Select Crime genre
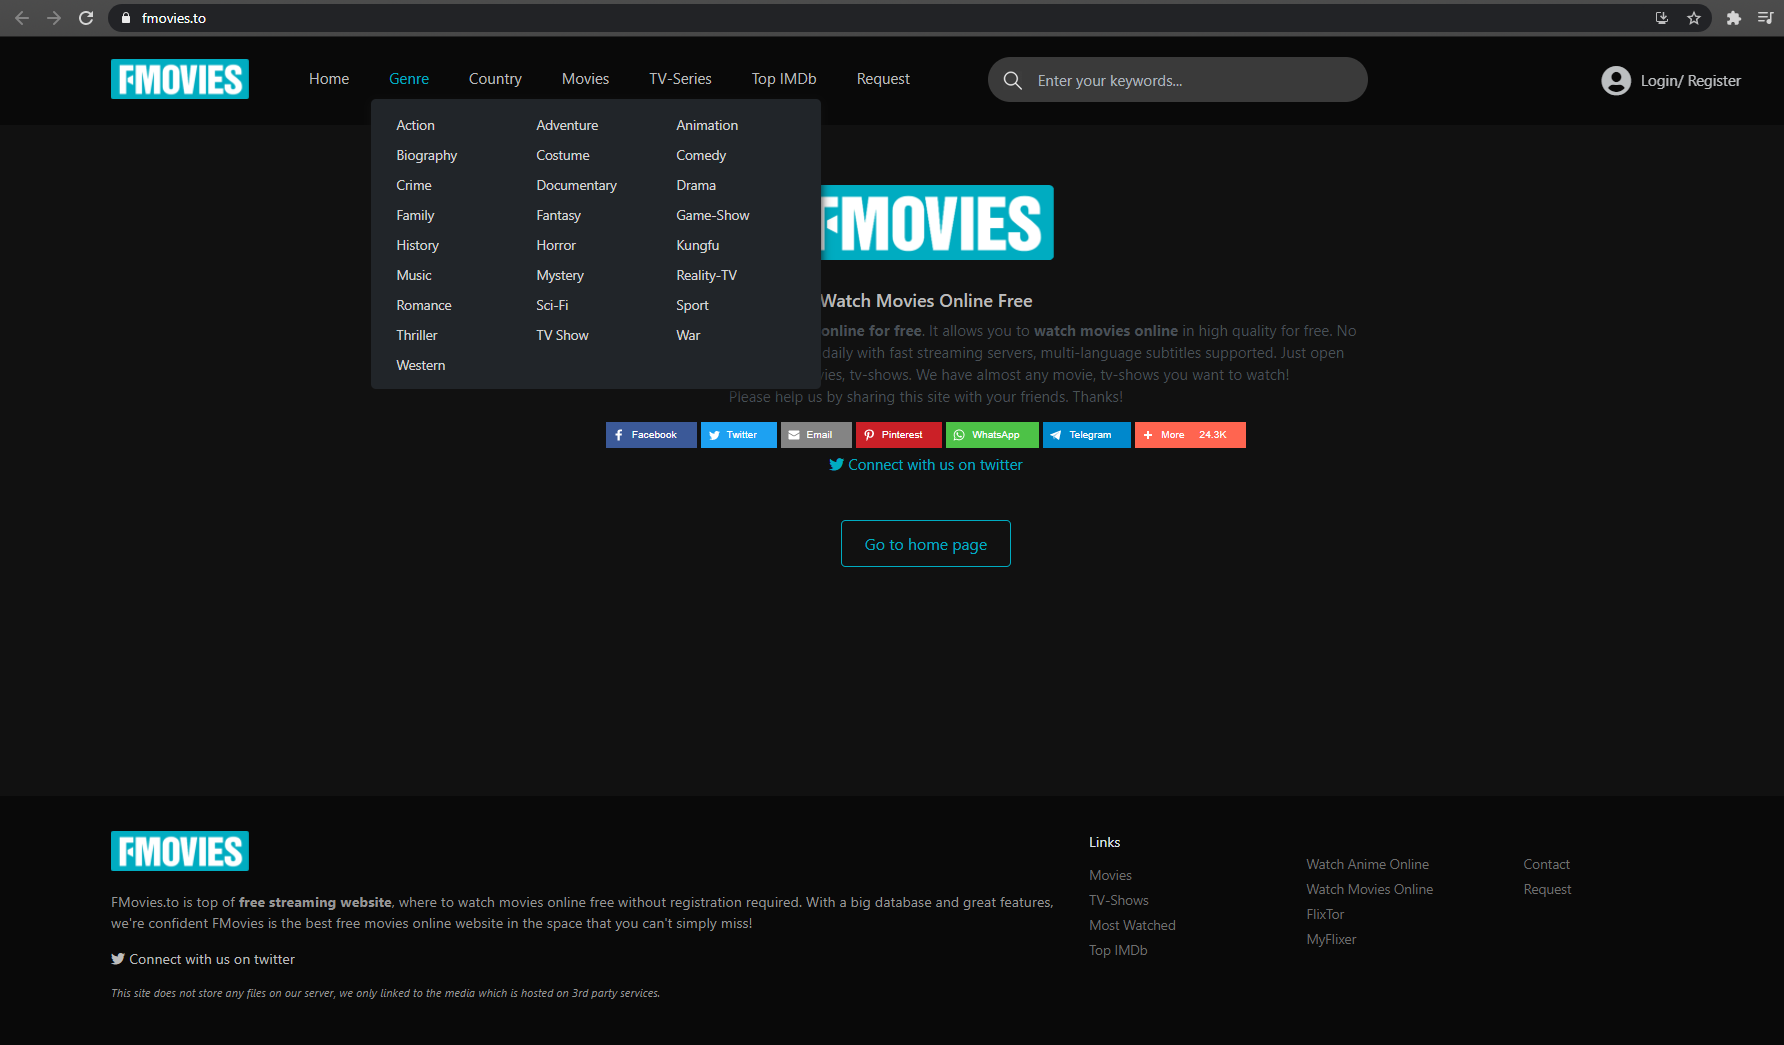The image size is (1784, 1045). (414, 185)
